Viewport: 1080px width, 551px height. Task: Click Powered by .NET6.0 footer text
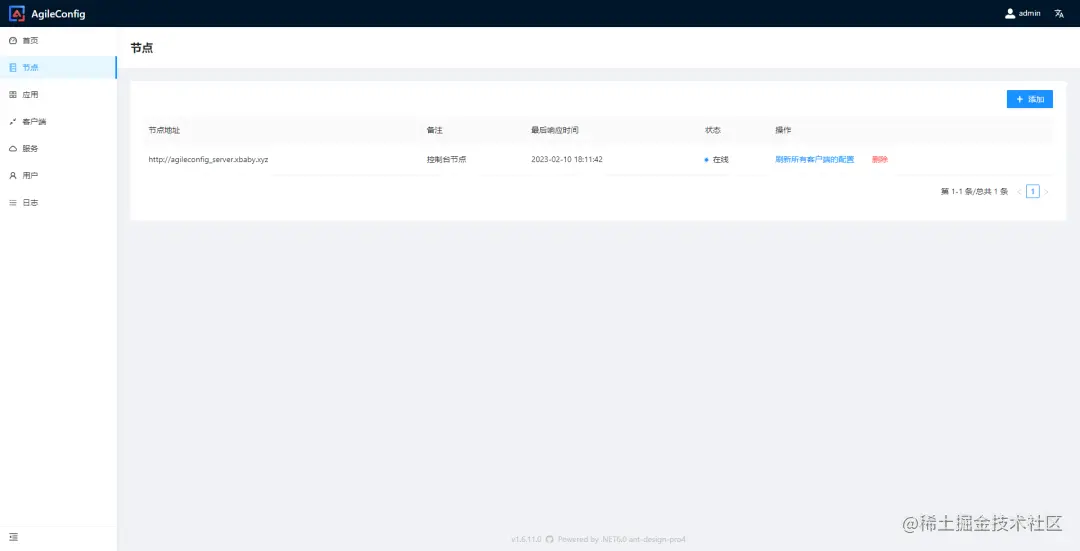tap(592, 539)
